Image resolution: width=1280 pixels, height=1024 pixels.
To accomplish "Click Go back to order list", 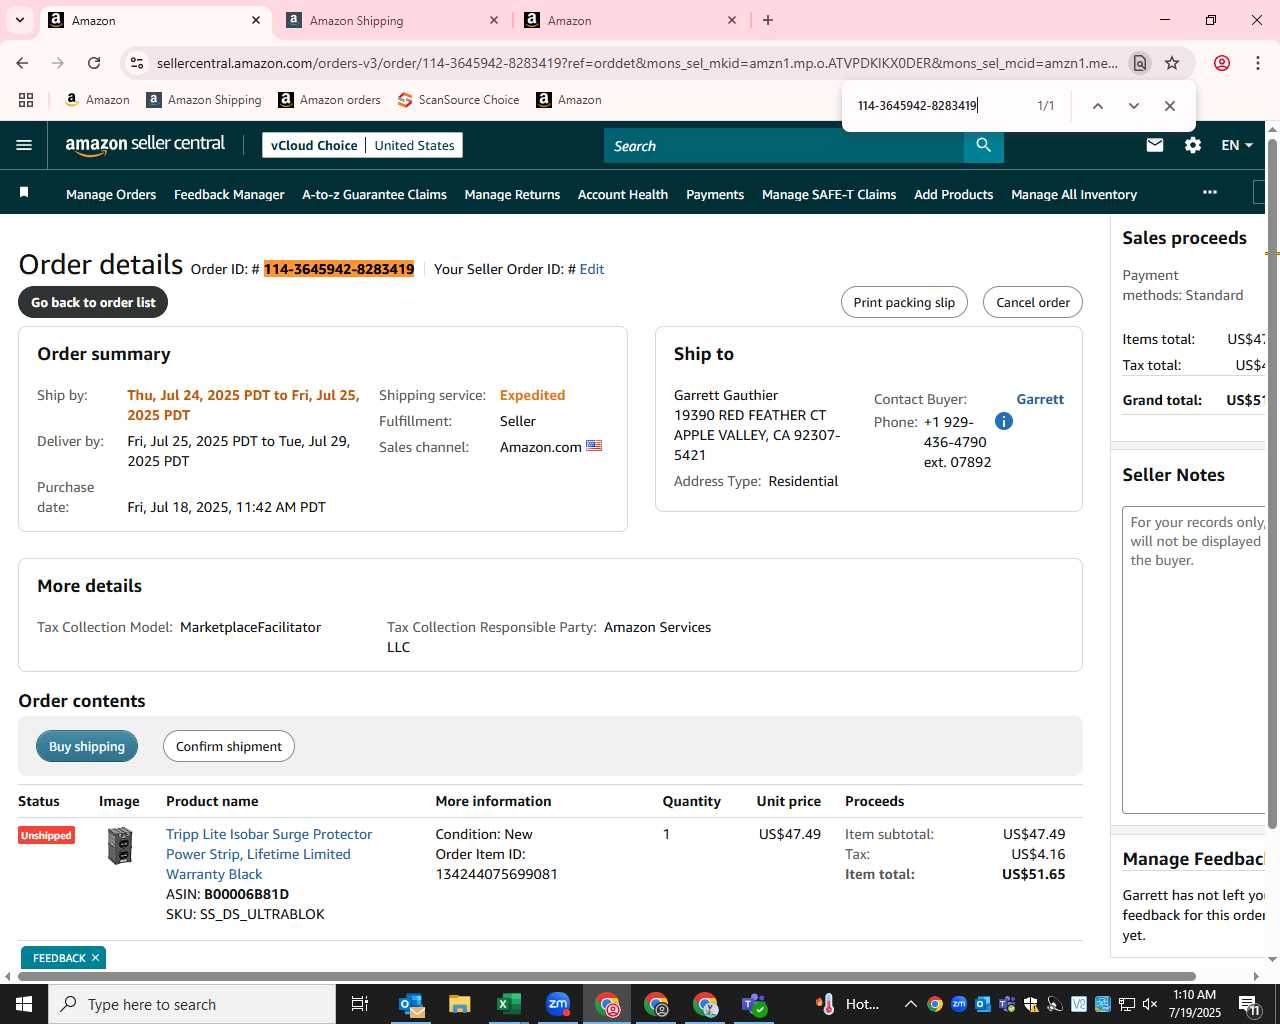I will coord(93,302).
